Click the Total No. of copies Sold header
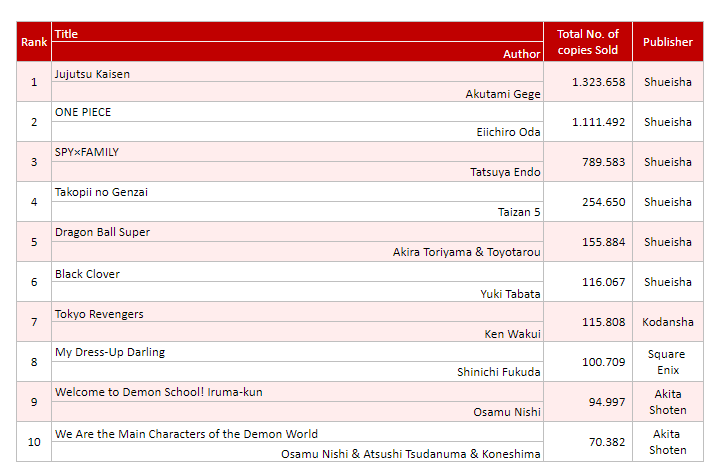Viewport: 724px width, 475px height. (588, 42)
